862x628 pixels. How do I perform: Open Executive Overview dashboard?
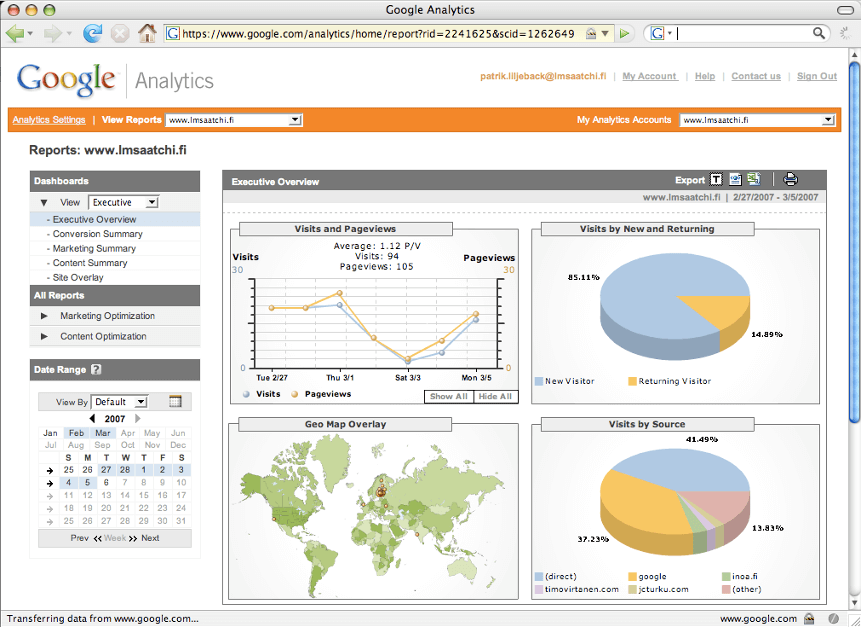(x=94, y=219)
